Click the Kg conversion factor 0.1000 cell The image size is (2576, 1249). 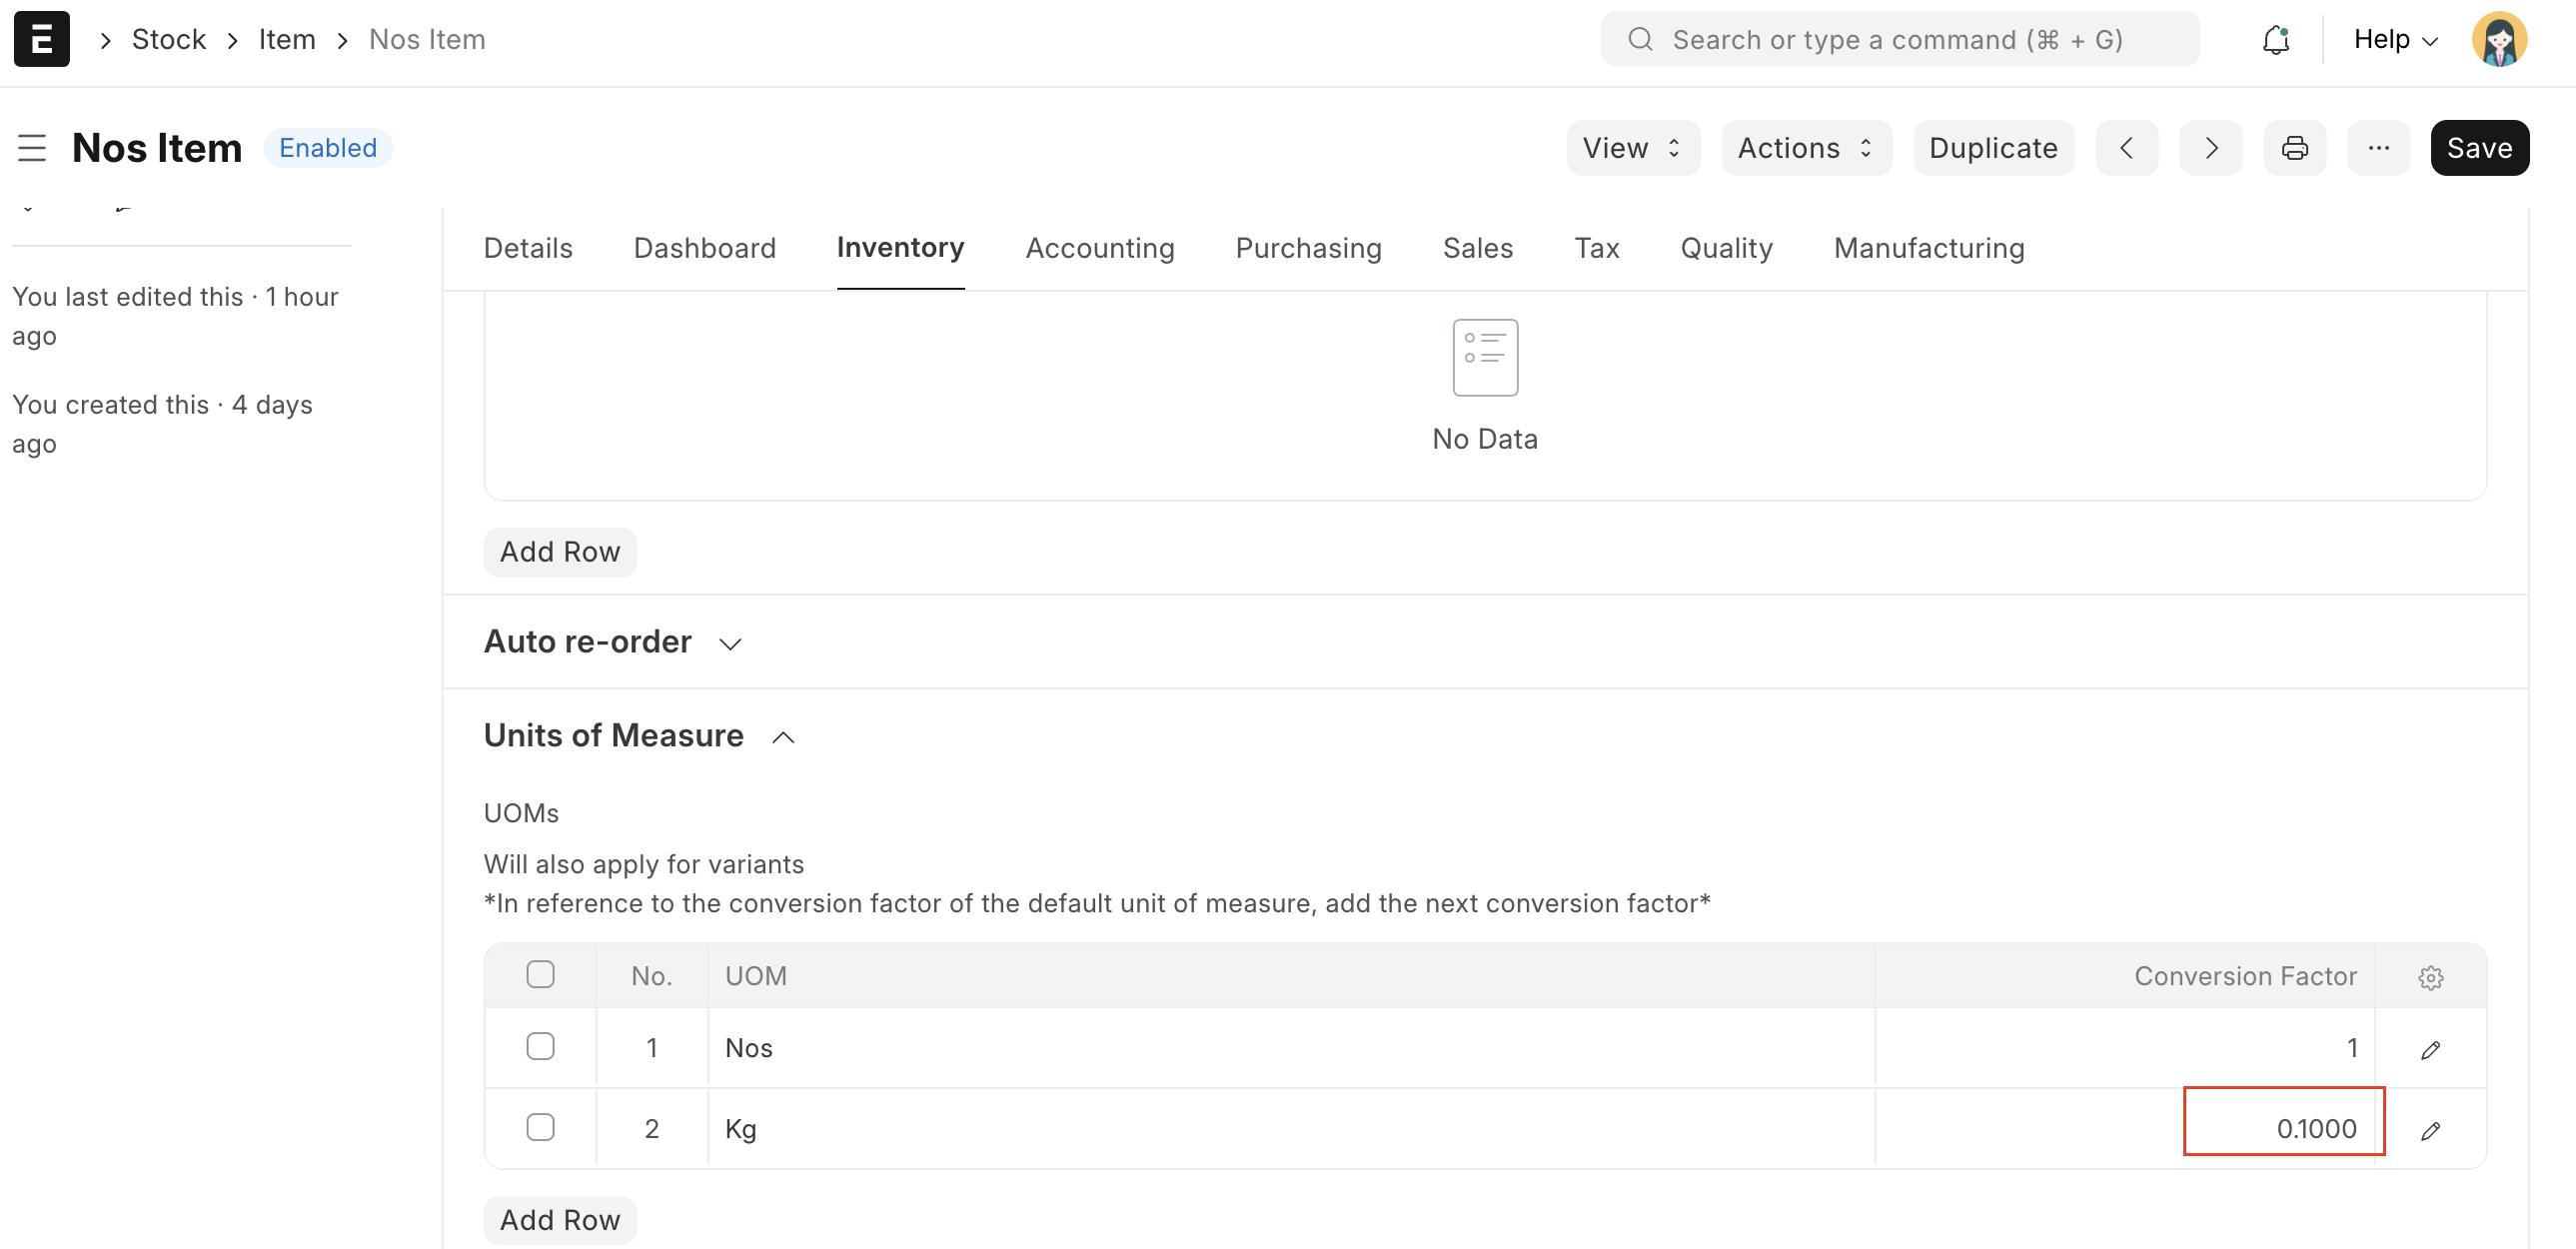click(2284, 1128)
